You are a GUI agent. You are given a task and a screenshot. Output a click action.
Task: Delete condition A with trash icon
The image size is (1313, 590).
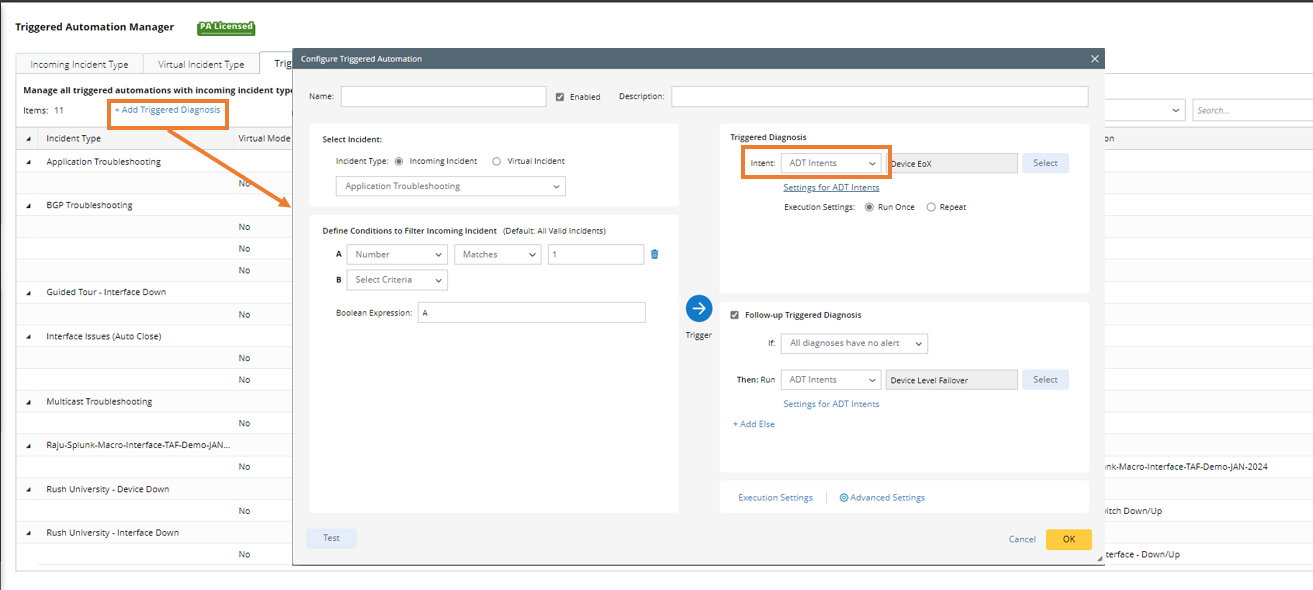655,254
